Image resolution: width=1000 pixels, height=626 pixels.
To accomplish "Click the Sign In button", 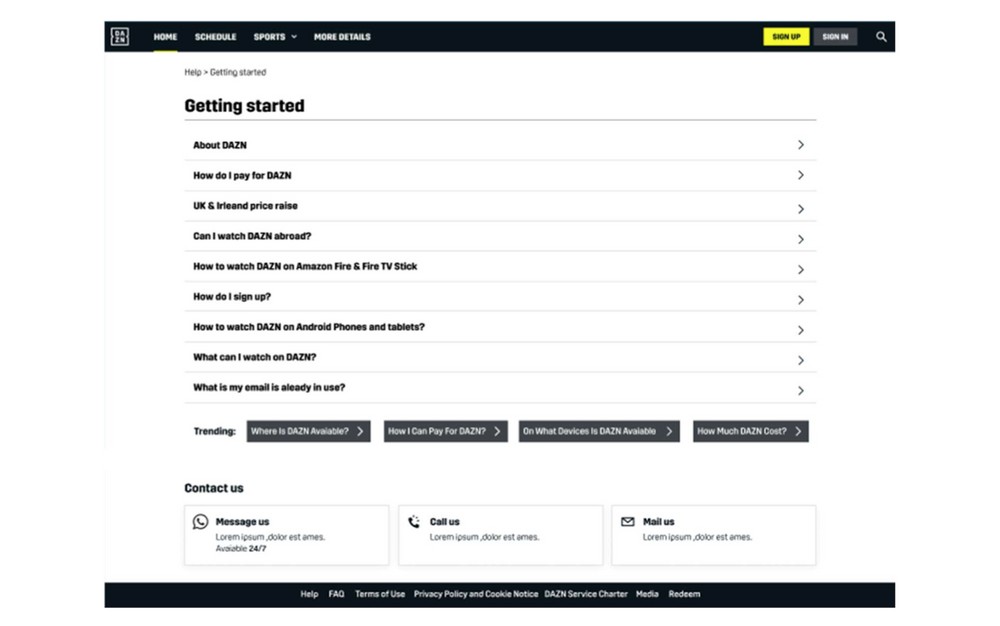I will [835, 36].
